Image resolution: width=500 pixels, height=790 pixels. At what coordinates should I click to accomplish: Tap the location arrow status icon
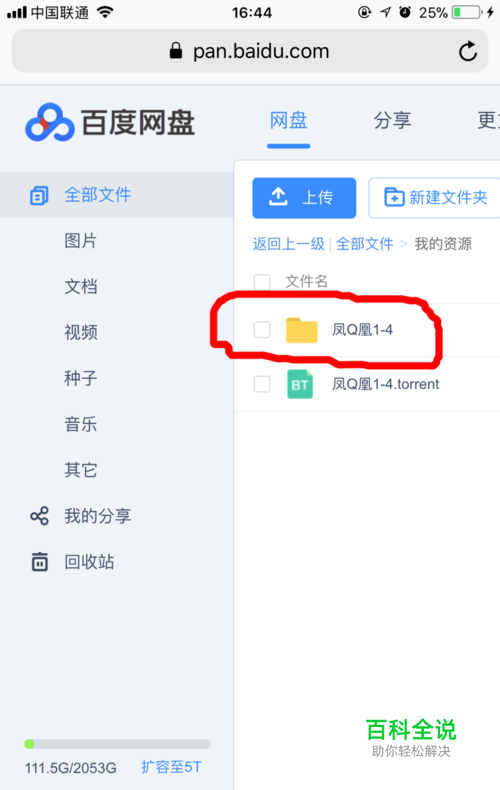386,12
